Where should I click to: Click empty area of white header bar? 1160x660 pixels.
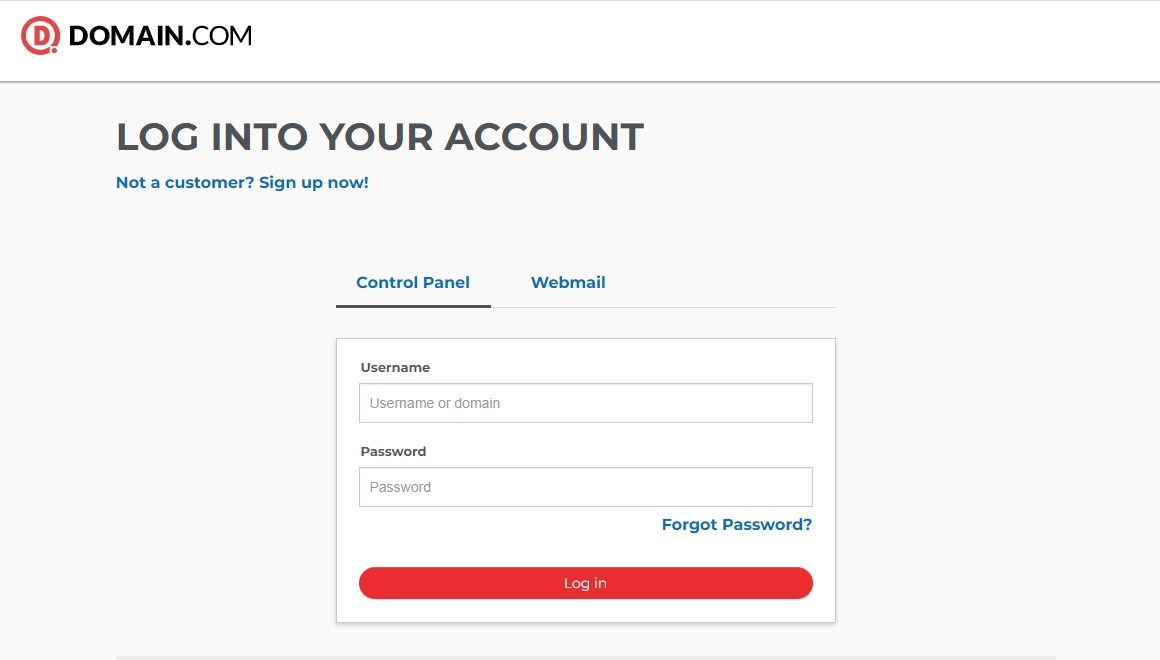700,40
